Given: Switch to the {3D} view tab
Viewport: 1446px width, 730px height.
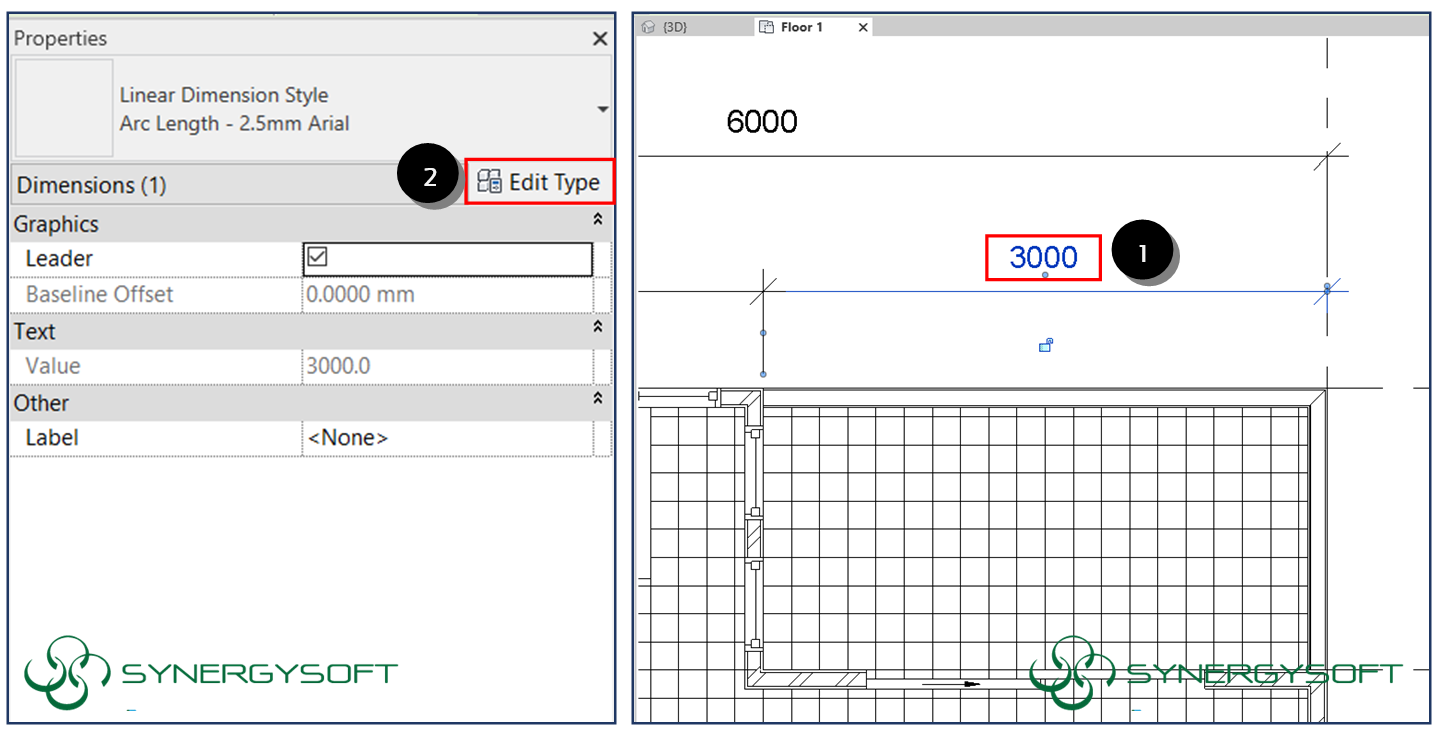Looking at the screenshot, I should pyautogui.click(x=675, y=27).
